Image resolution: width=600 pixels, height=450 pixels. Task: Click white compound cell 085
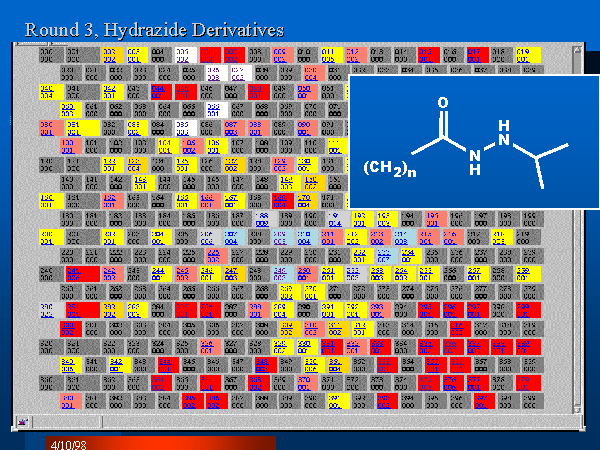pos(183,127)
